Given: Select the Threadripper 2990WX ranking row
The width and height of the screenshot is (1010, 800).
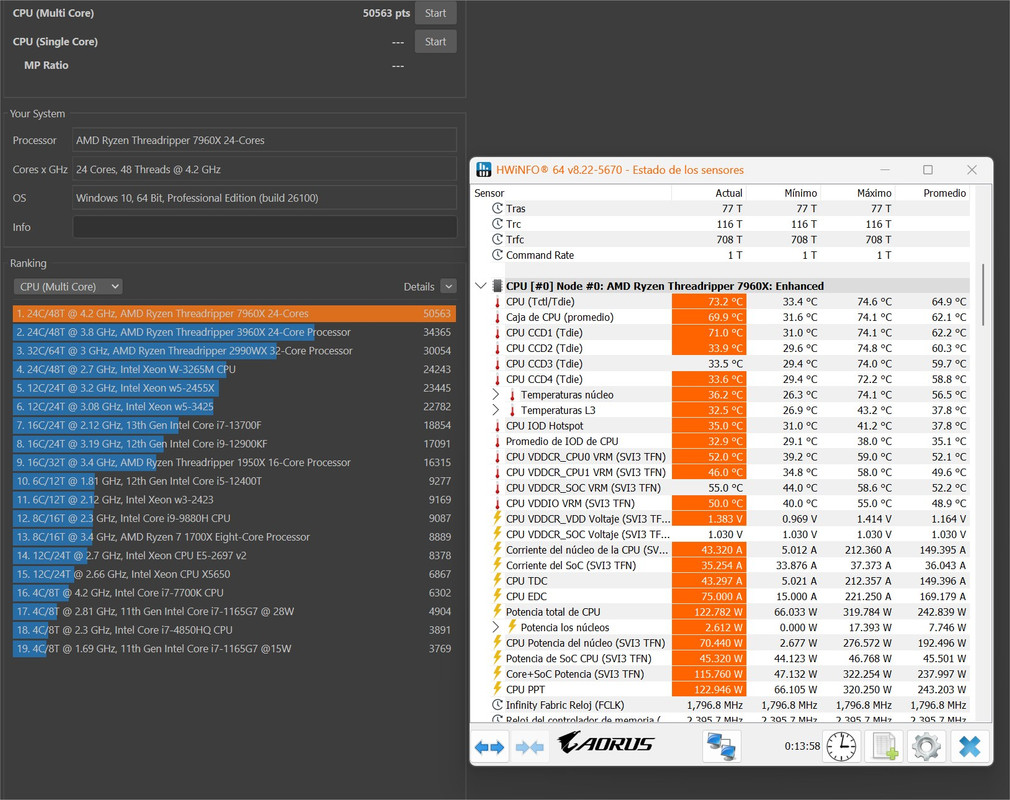Looking at the screenshot, I should click(x=234, y=351).
